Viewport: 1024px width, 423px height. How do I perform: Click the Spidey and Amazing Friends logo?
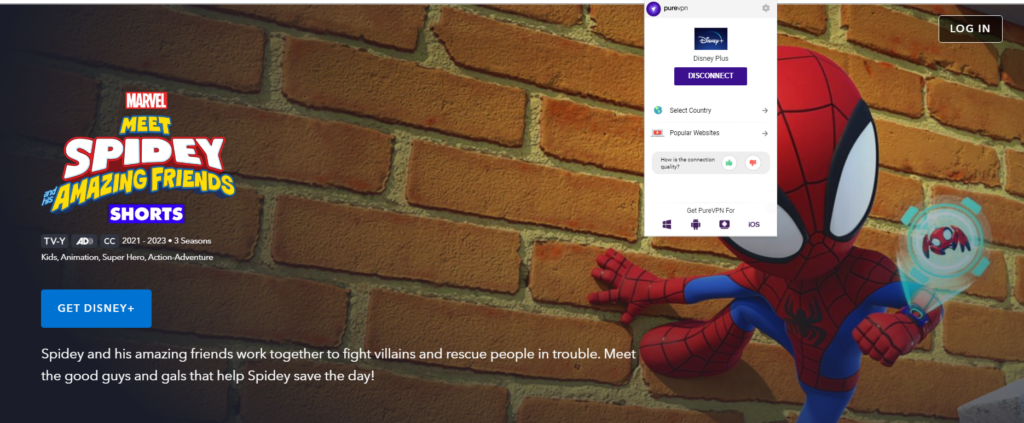point(138,157)
